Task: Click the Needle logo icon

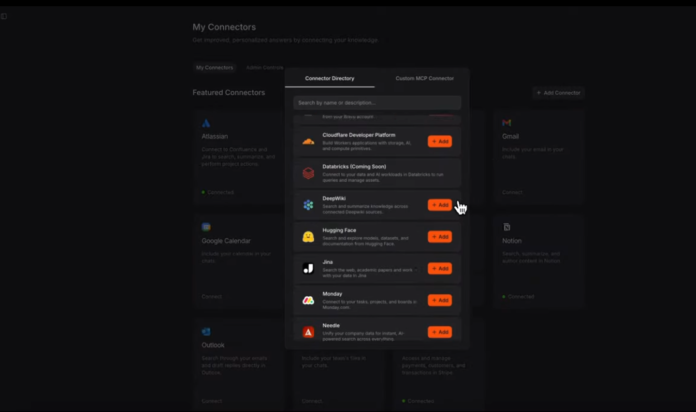Action: pos(308,332)
